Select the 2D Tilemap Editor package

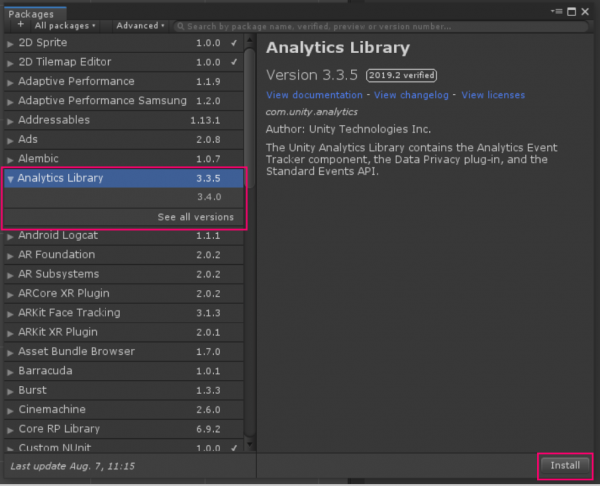[x=124, y=62]
